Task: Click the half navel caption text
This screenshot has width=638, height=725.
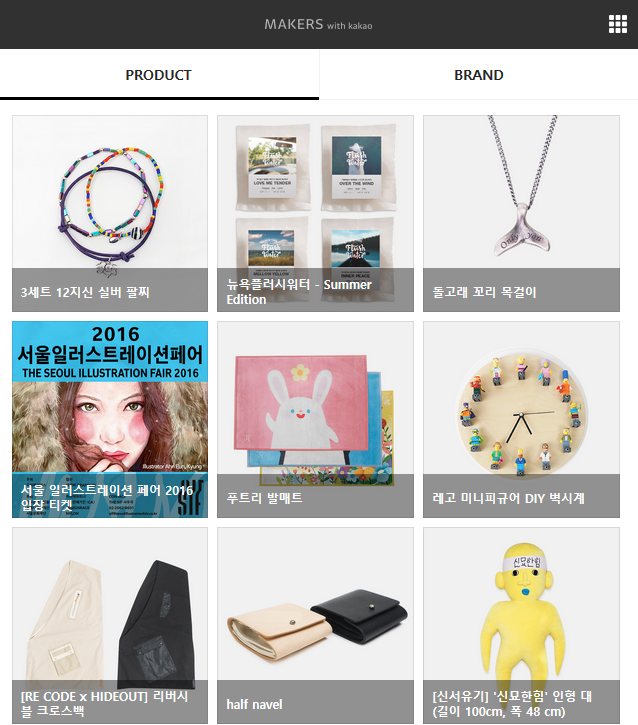Action: [254, 704]
